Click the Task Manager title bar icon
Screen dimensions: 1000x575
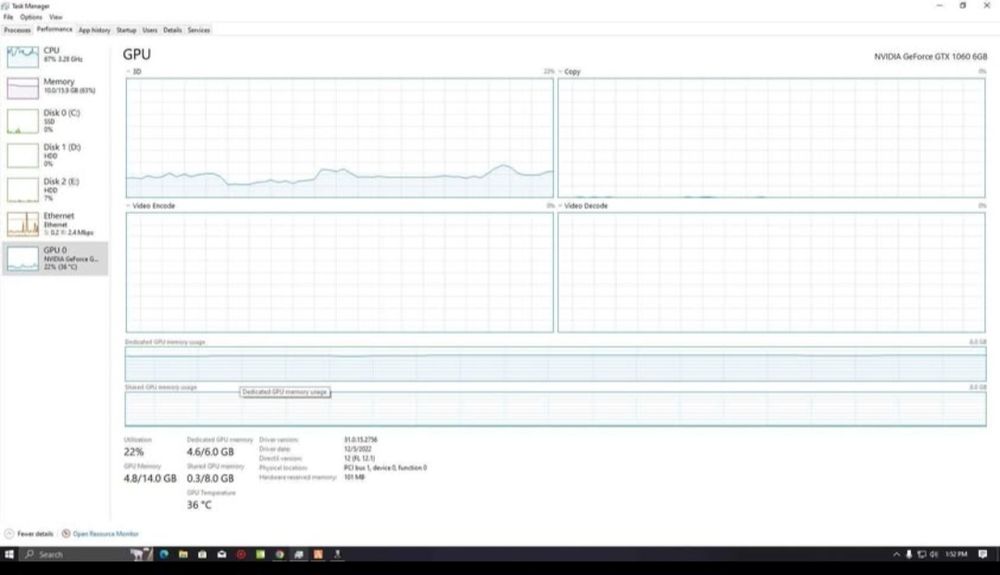(x=6, y=6)
